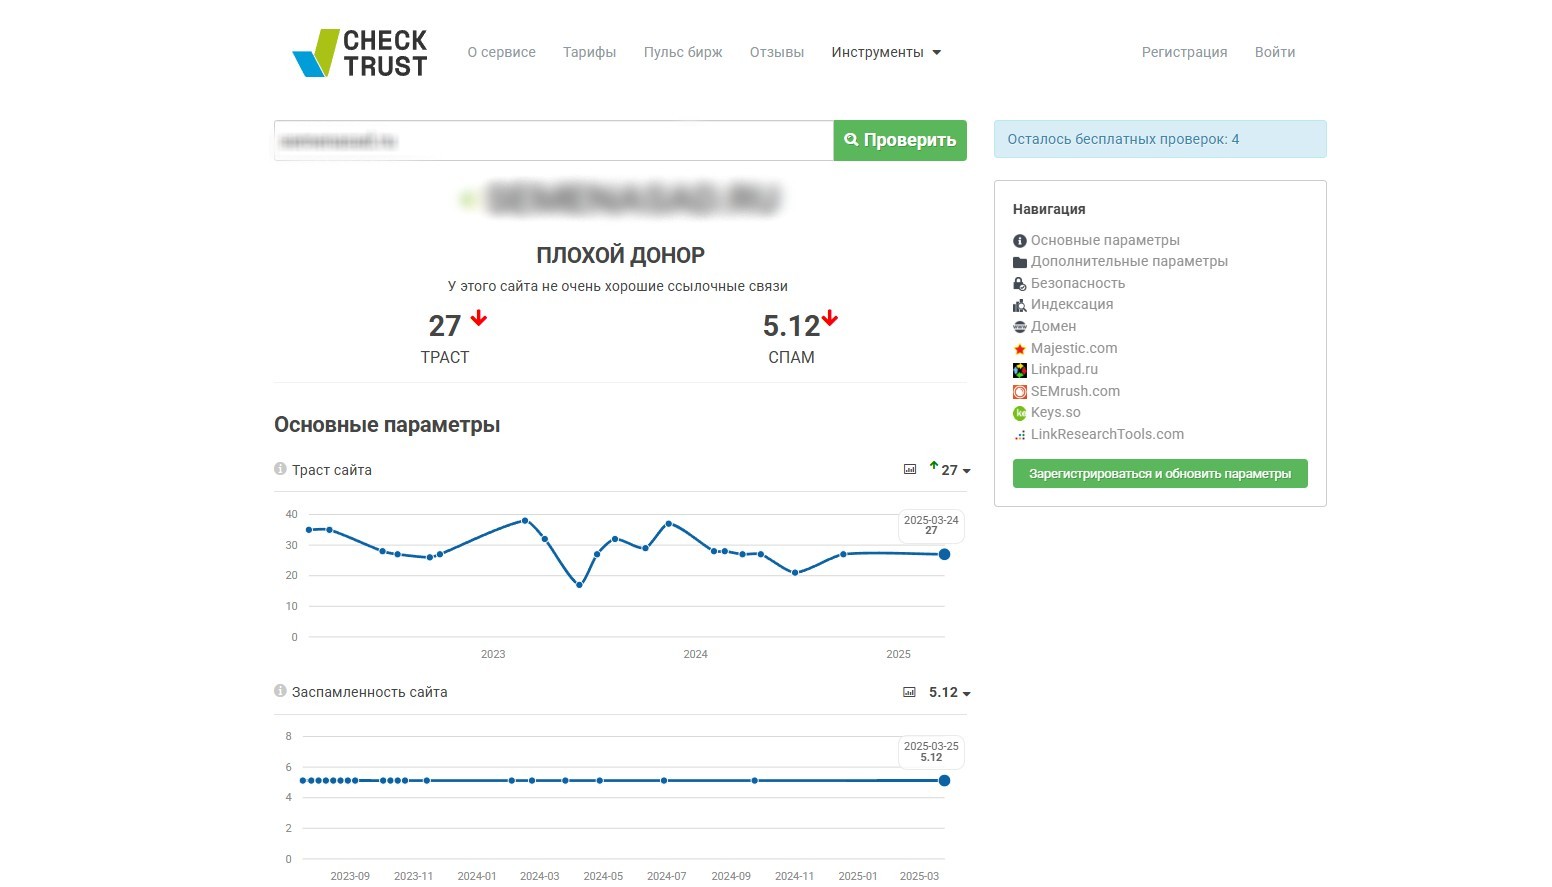Go to Пульс бирж
1552x887 pixels.
683,52
